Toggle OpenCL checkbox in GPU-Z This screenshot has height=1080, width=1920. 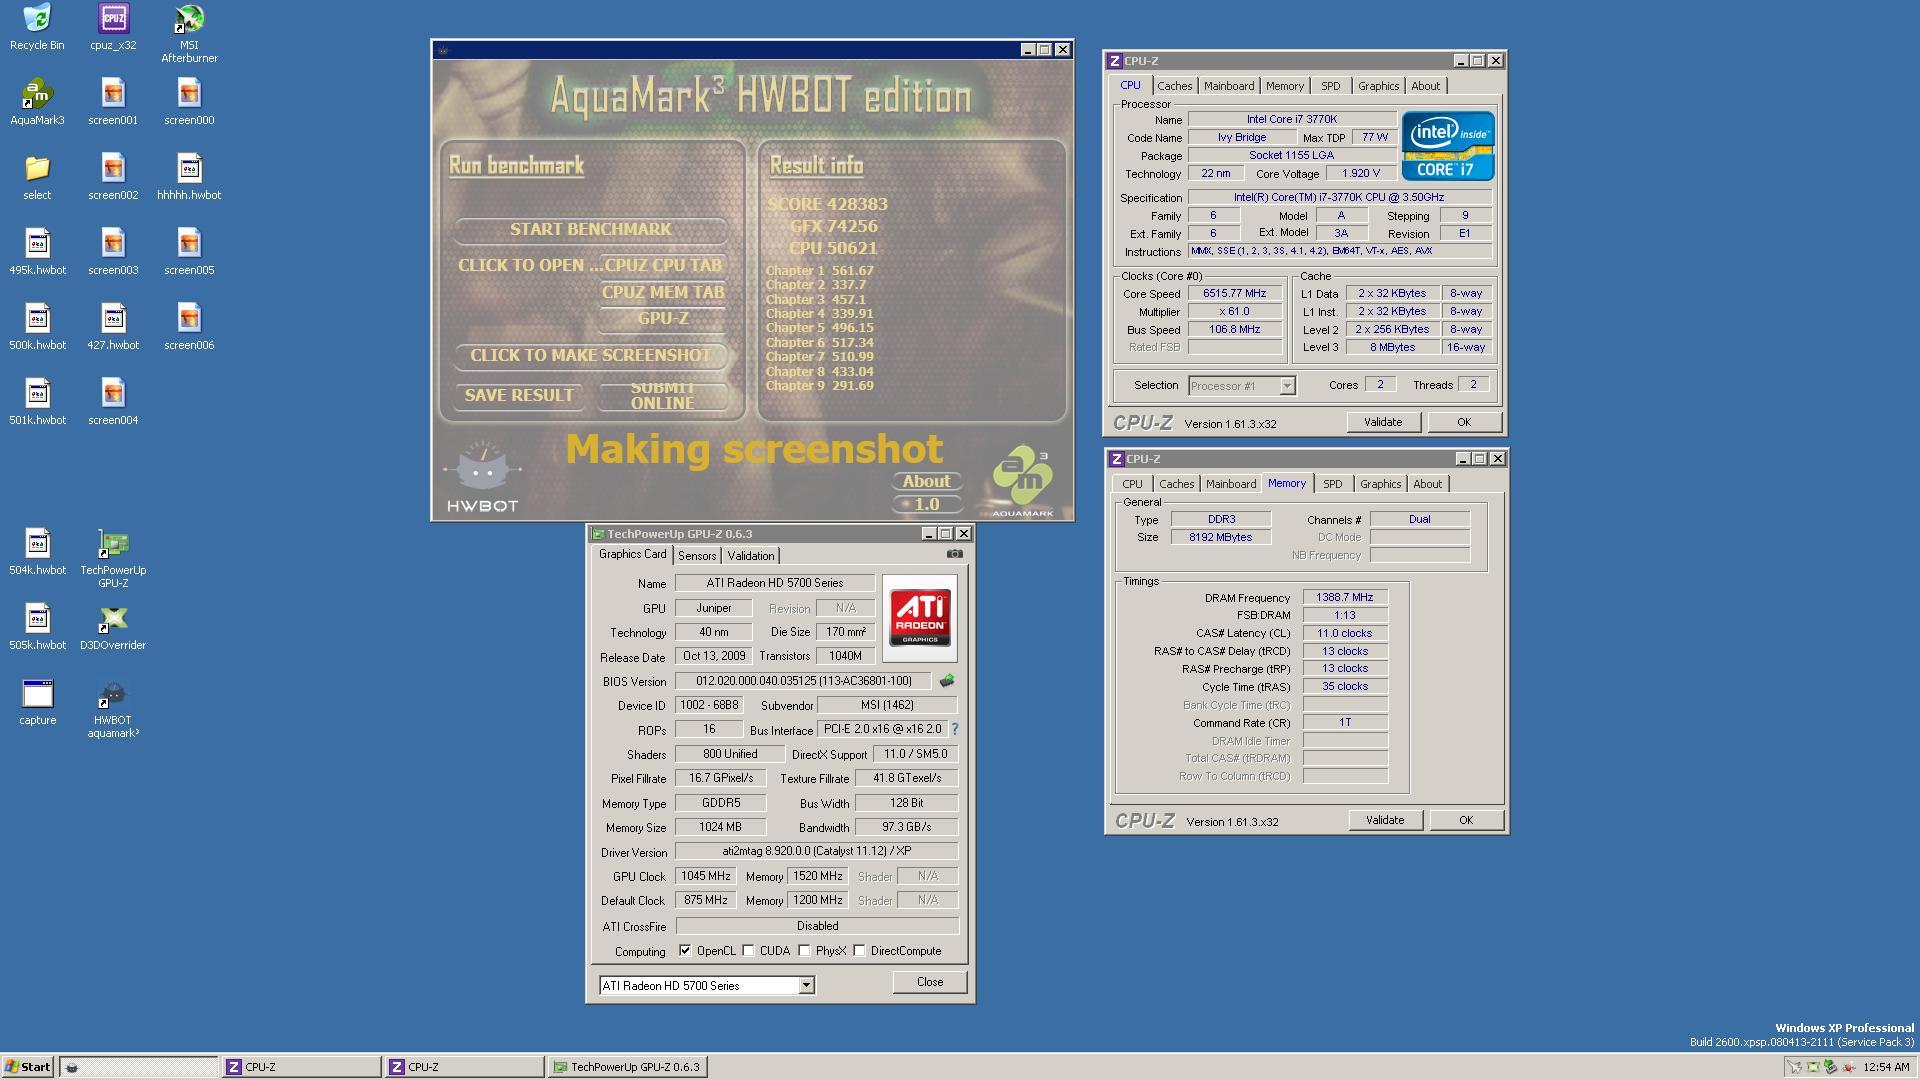click(685, 951)
